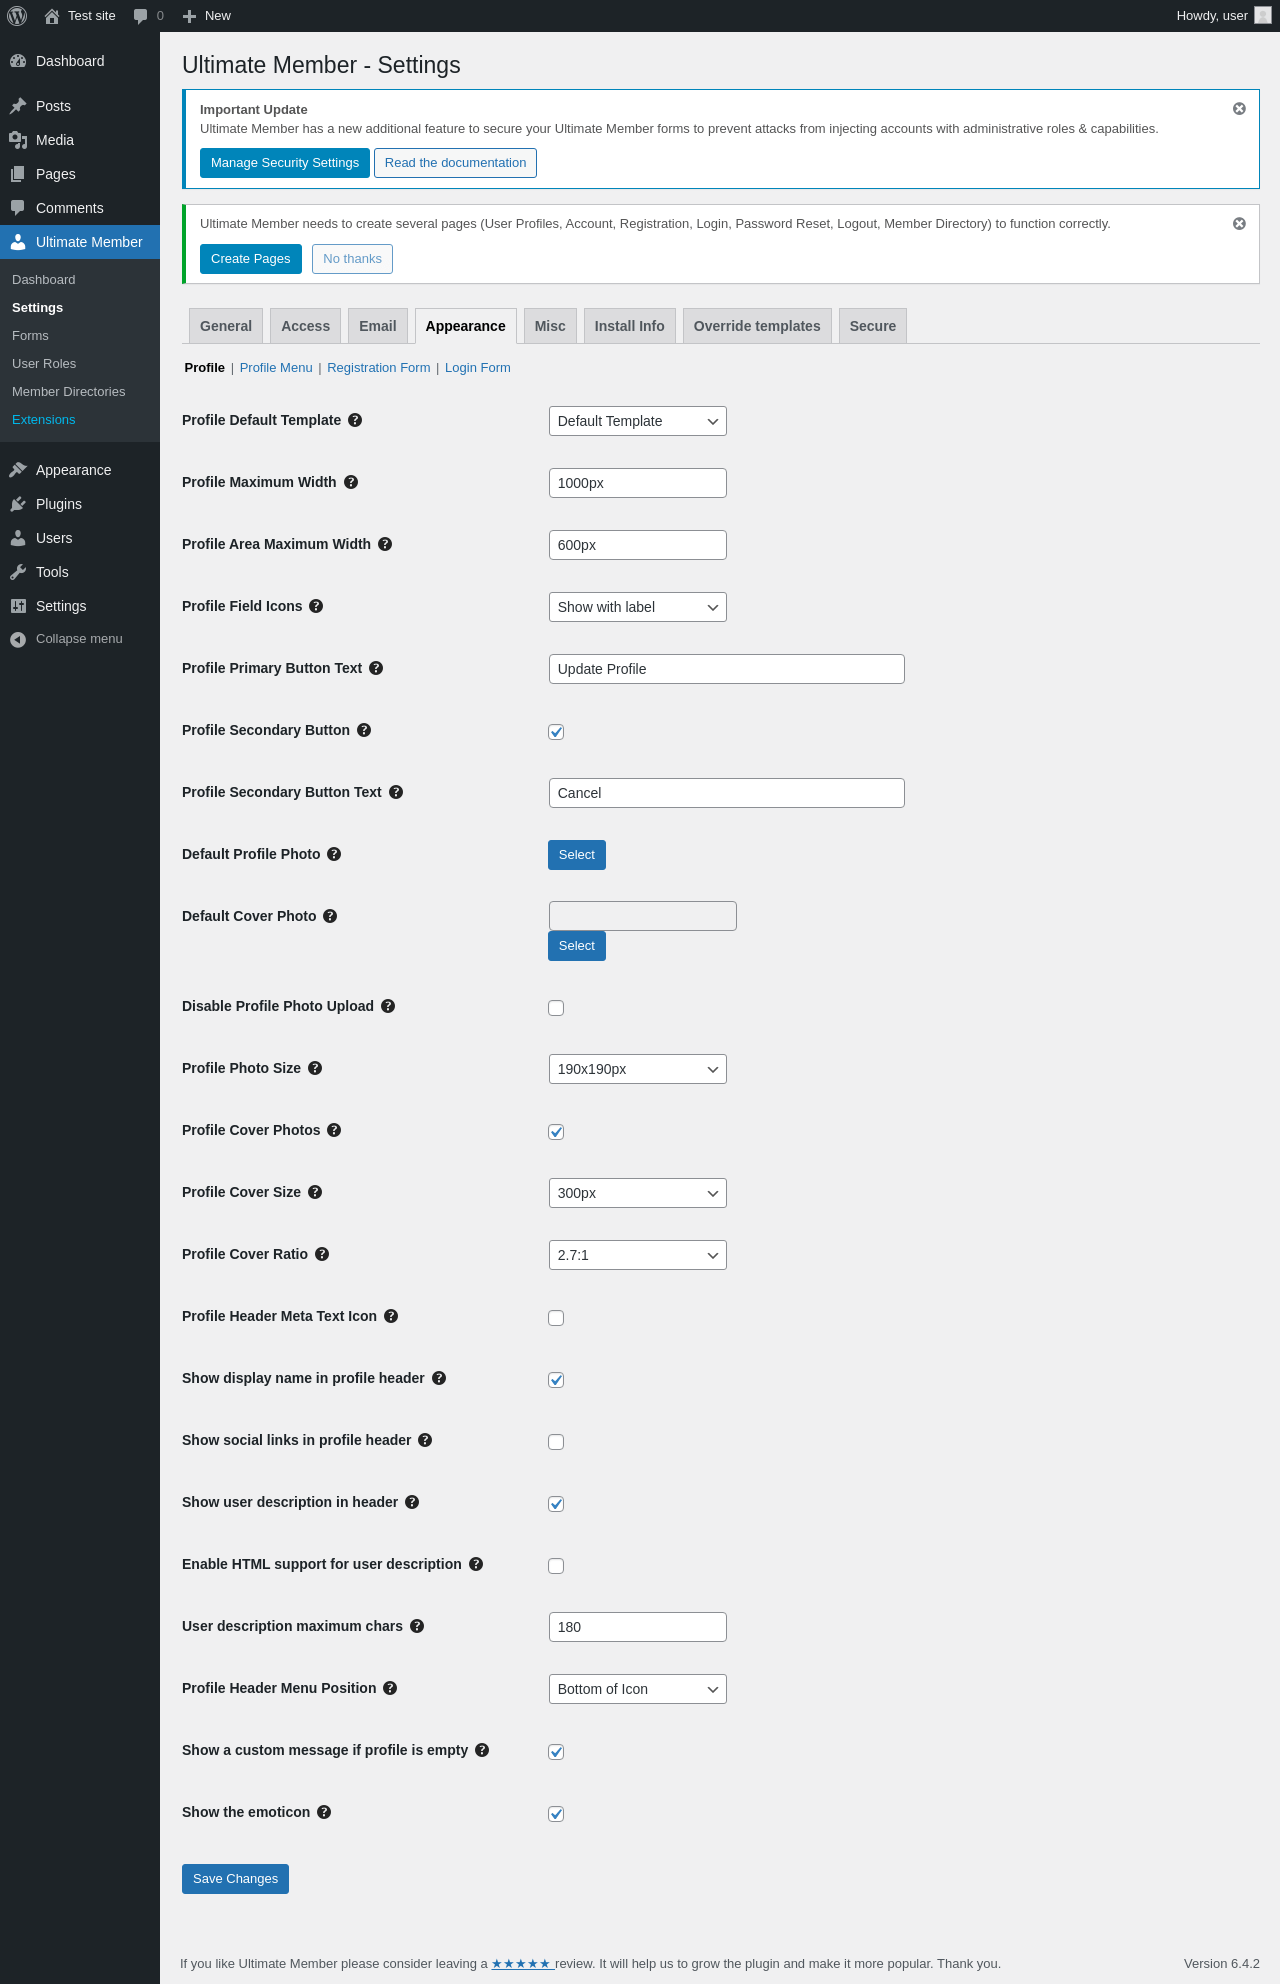Click the New plus item
The width and height of the screenshot is (1280, 1984).
pos(207,16)
